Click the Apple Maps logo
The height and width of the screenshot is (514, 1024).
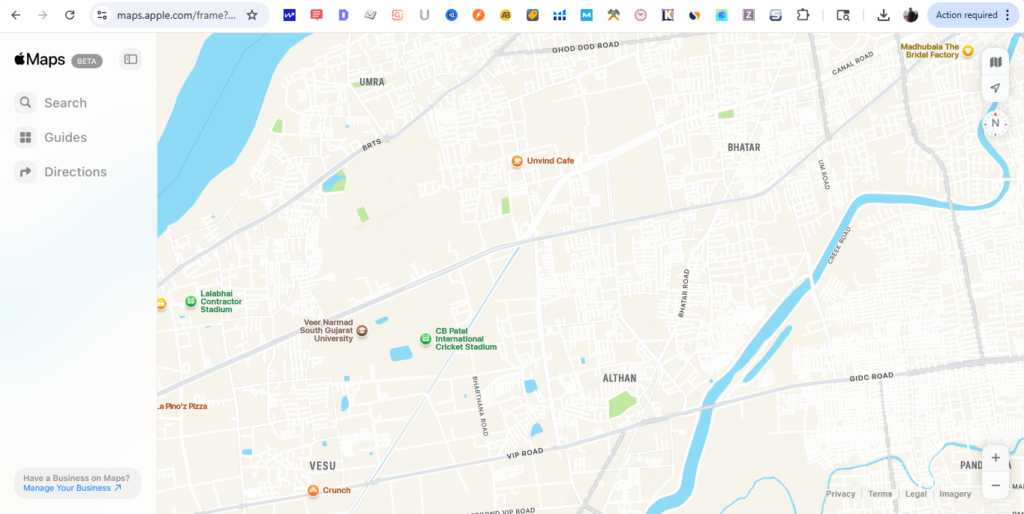coord(40,60)
